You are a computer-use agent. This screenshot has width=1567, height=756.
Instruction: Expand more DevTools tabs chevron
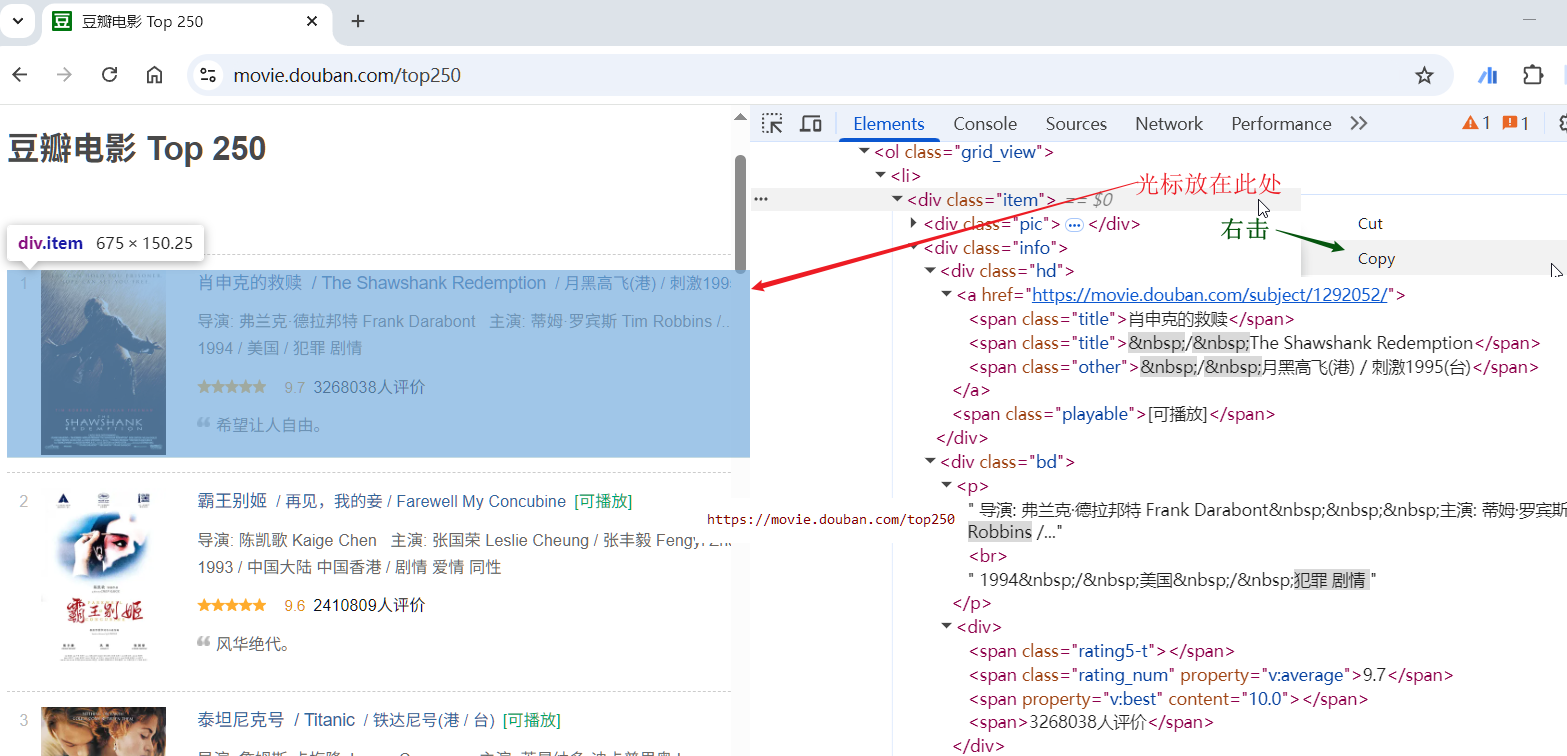click(x=1358, y=123)
